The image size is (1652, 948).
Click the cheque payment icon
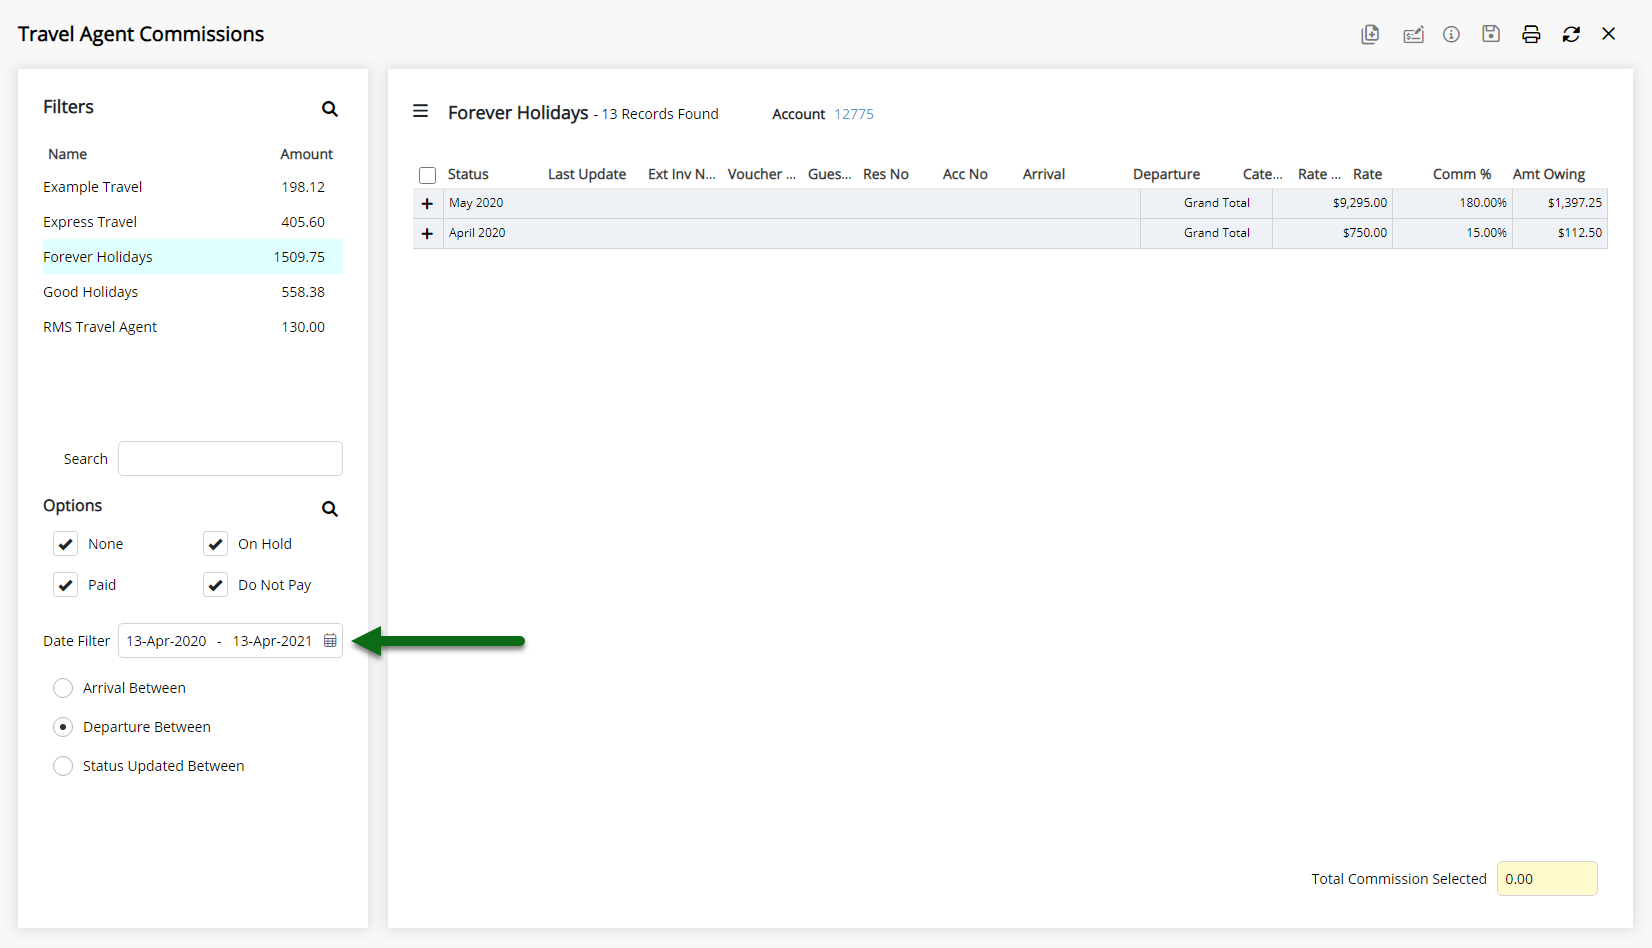(x=1413, y=35)
